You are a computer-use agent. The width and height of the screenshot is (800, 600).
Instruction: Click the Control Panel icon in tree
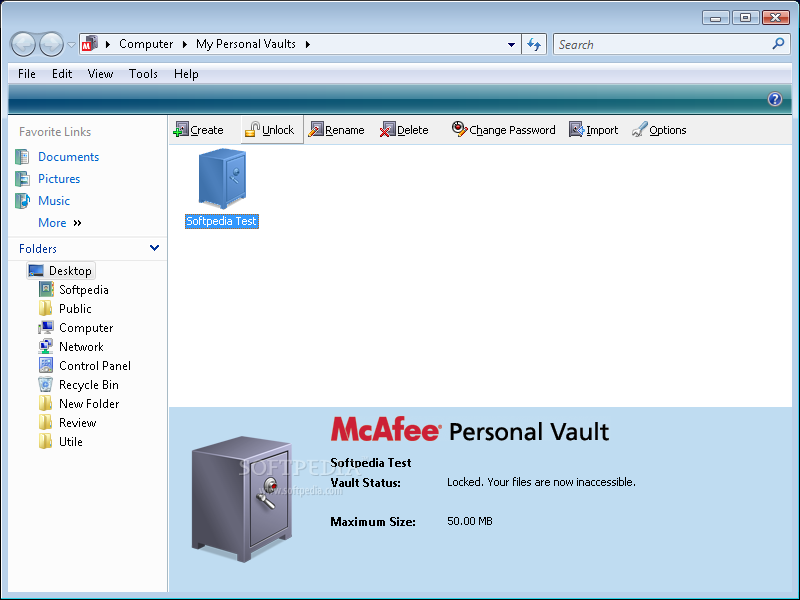pyautogui.click(x=45, y=366)
